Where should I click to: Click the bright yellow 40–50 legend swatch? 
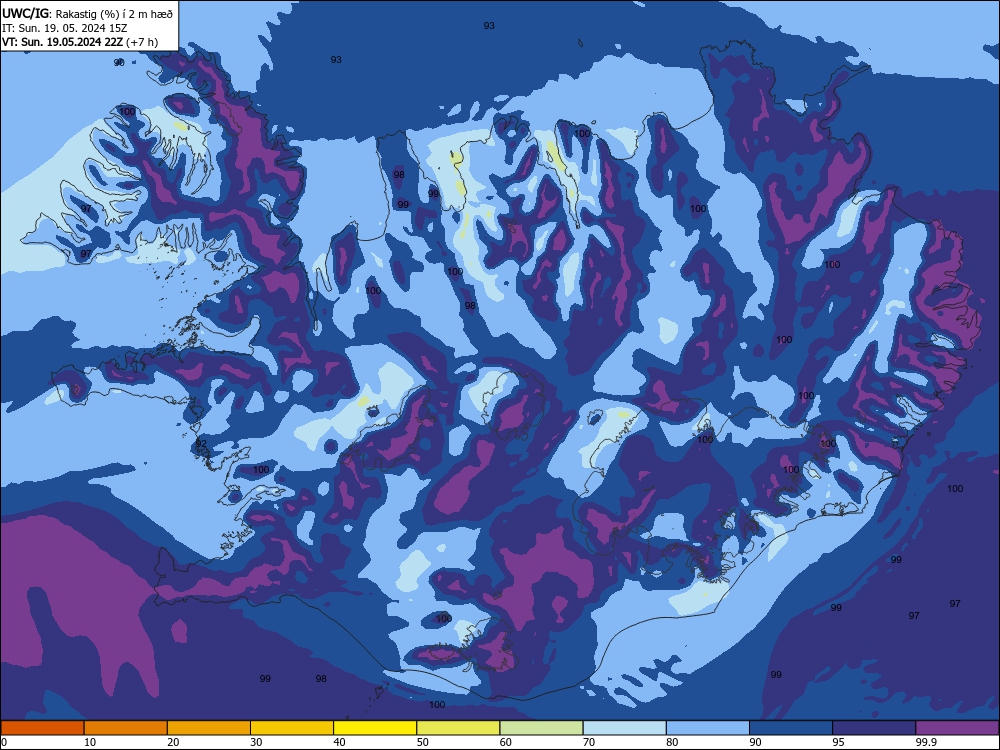(375, 728)
